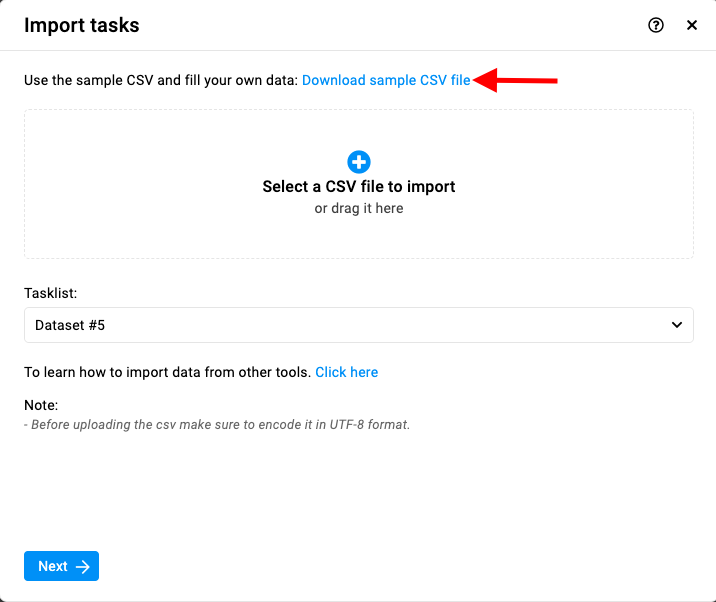This screenshot has height=602, width=716.
Task: Open help via the question mark icon
Action: [x=656, y=25]
